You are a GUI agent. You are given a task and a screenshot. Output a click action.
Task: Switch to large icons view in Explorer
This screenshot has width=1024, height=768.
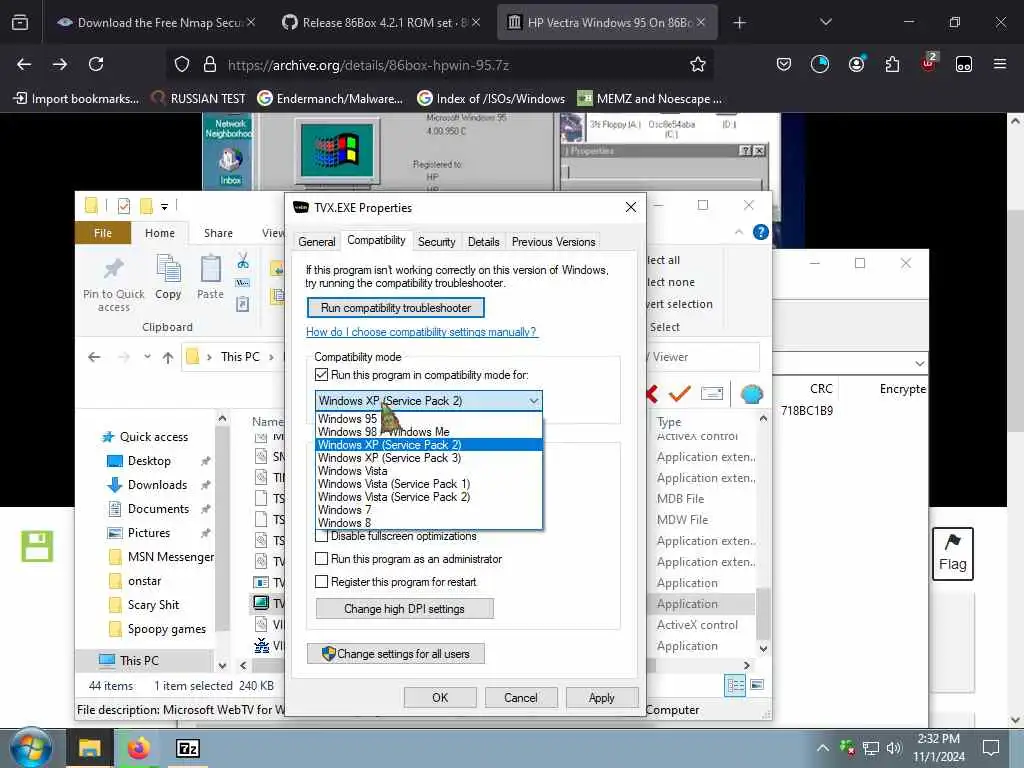click(x=758, y=685)
